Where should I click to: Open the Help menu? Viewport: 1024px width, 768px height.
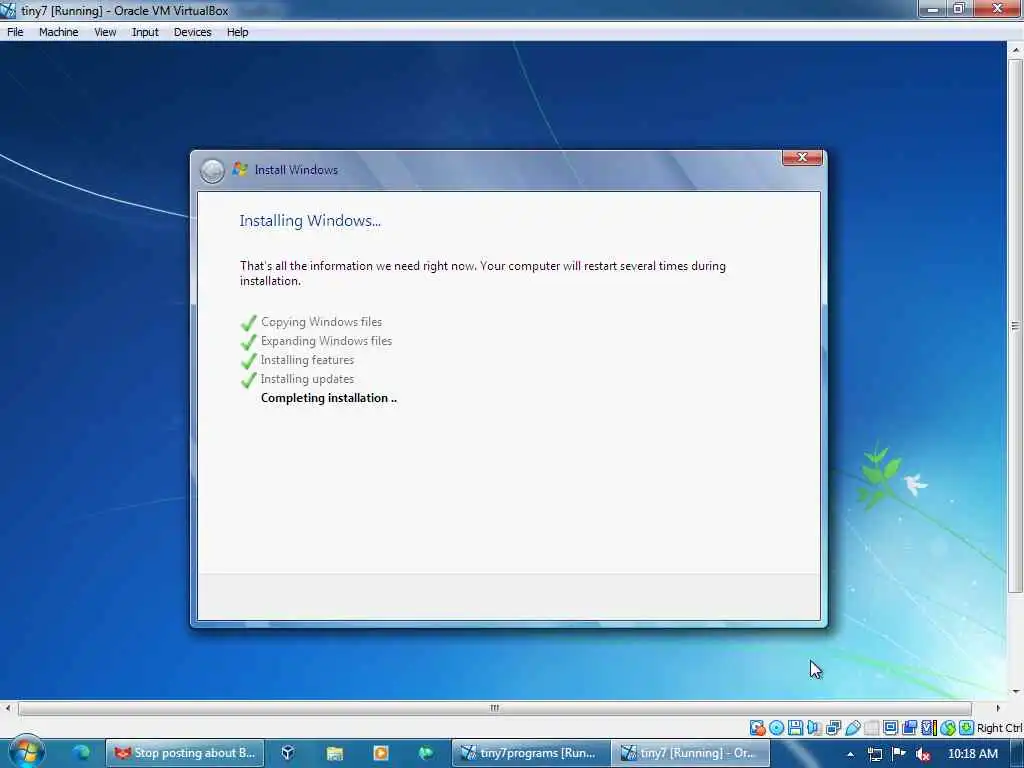pos(238,32)
